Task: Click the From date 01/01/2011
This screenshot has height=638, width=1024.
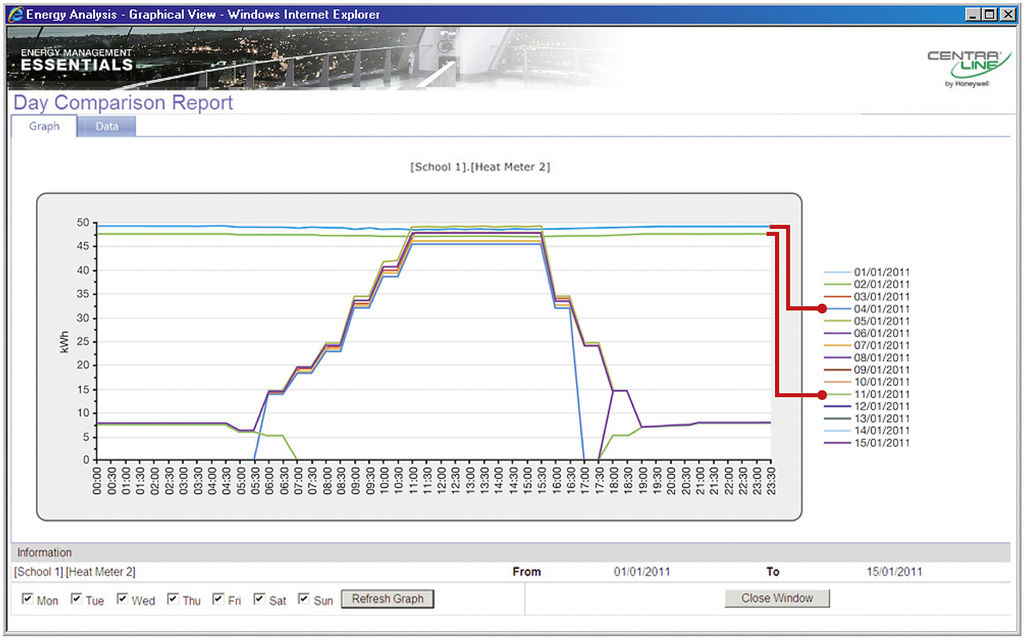Action: (641, 572)
